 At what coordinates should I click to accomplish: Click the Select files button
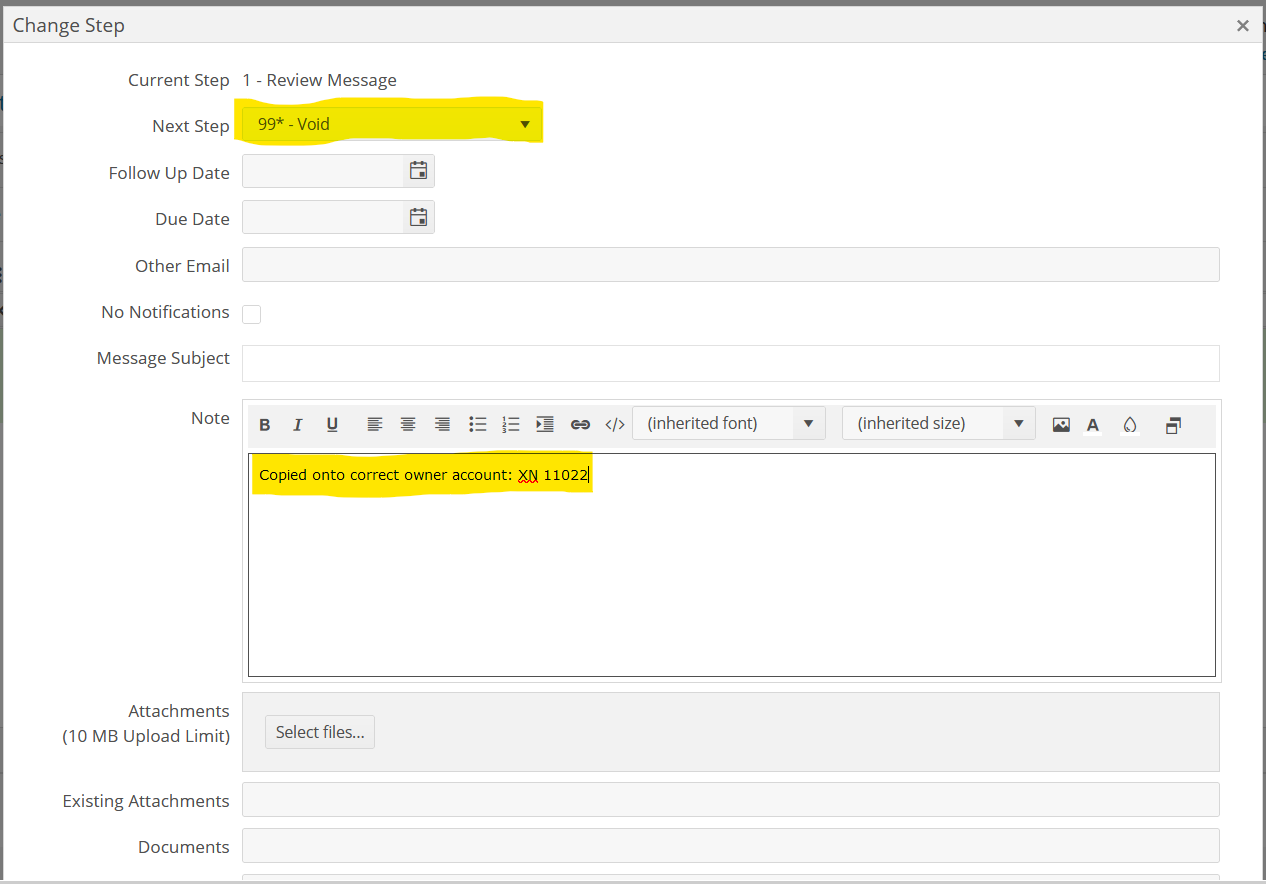(320, 732)
